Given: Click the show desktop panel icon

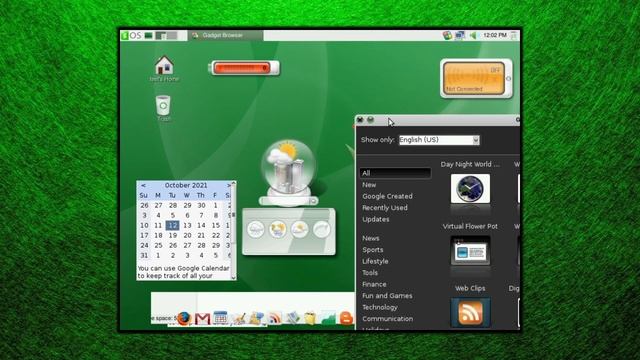Looking at the screenshot, I should click(149, 36).
